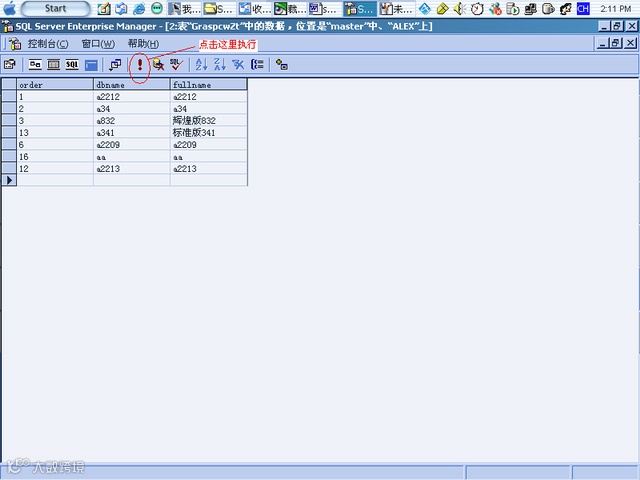Viewport: 640px width, 480px height.
Task: Open the Change Query Type icon
Action: (115, 64)
